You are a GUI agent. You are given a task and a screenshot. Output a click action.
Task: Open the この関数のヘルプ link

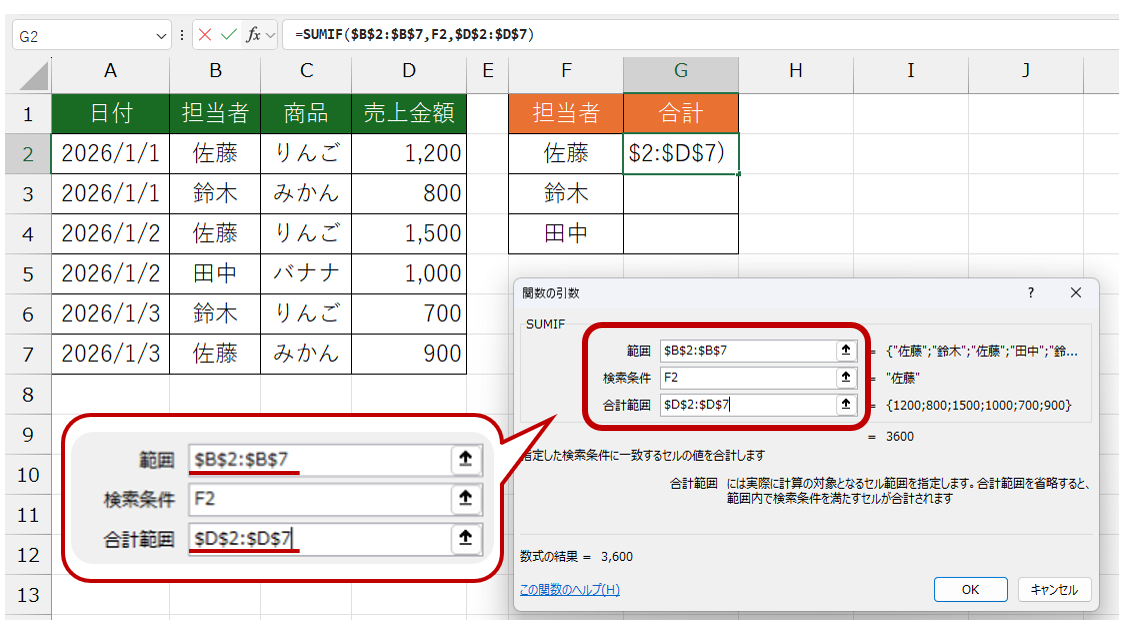569,589
